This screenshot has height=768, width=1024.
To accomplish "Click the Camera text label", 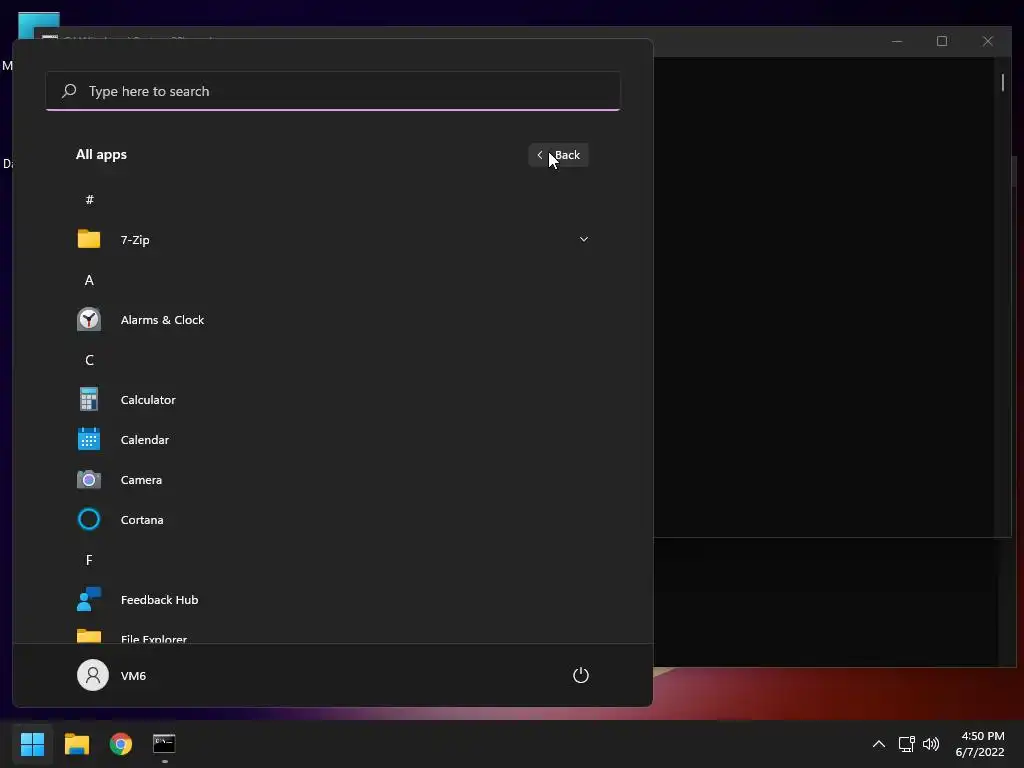I will (x=141, y=479).
